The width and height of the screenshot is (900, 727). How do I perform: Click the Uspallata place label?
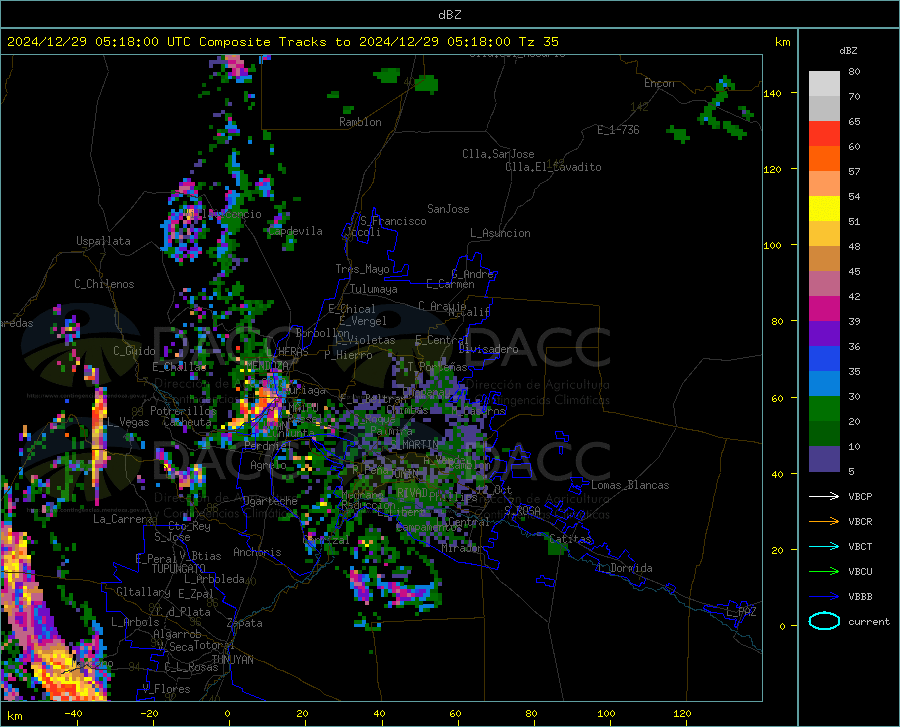(x=103, y=241)
